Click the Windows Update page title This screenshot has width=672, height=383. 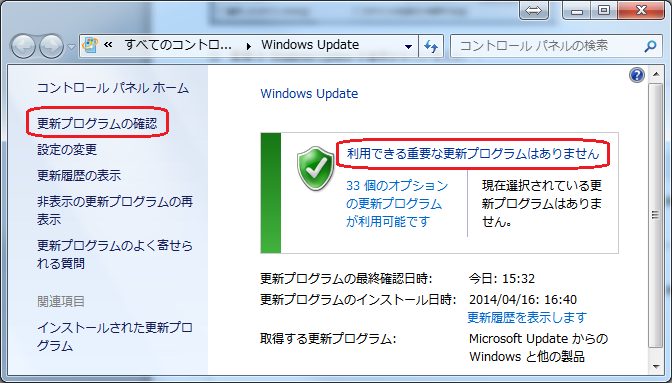click(309, 94)
